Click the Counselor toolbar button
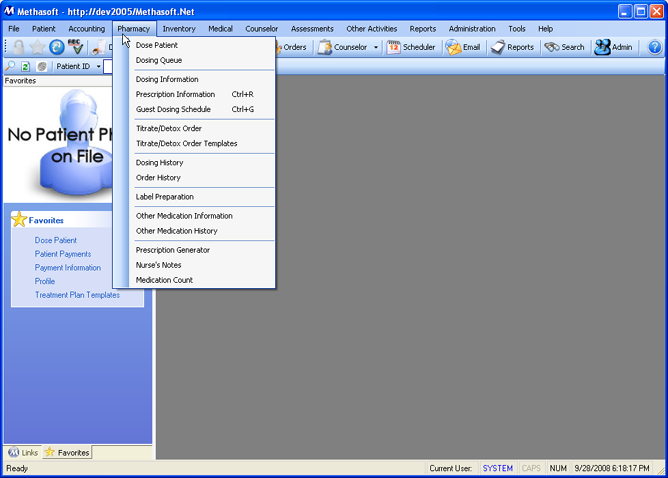The width and height of the screenshot is (668, 478). click(x=343, y=47)
